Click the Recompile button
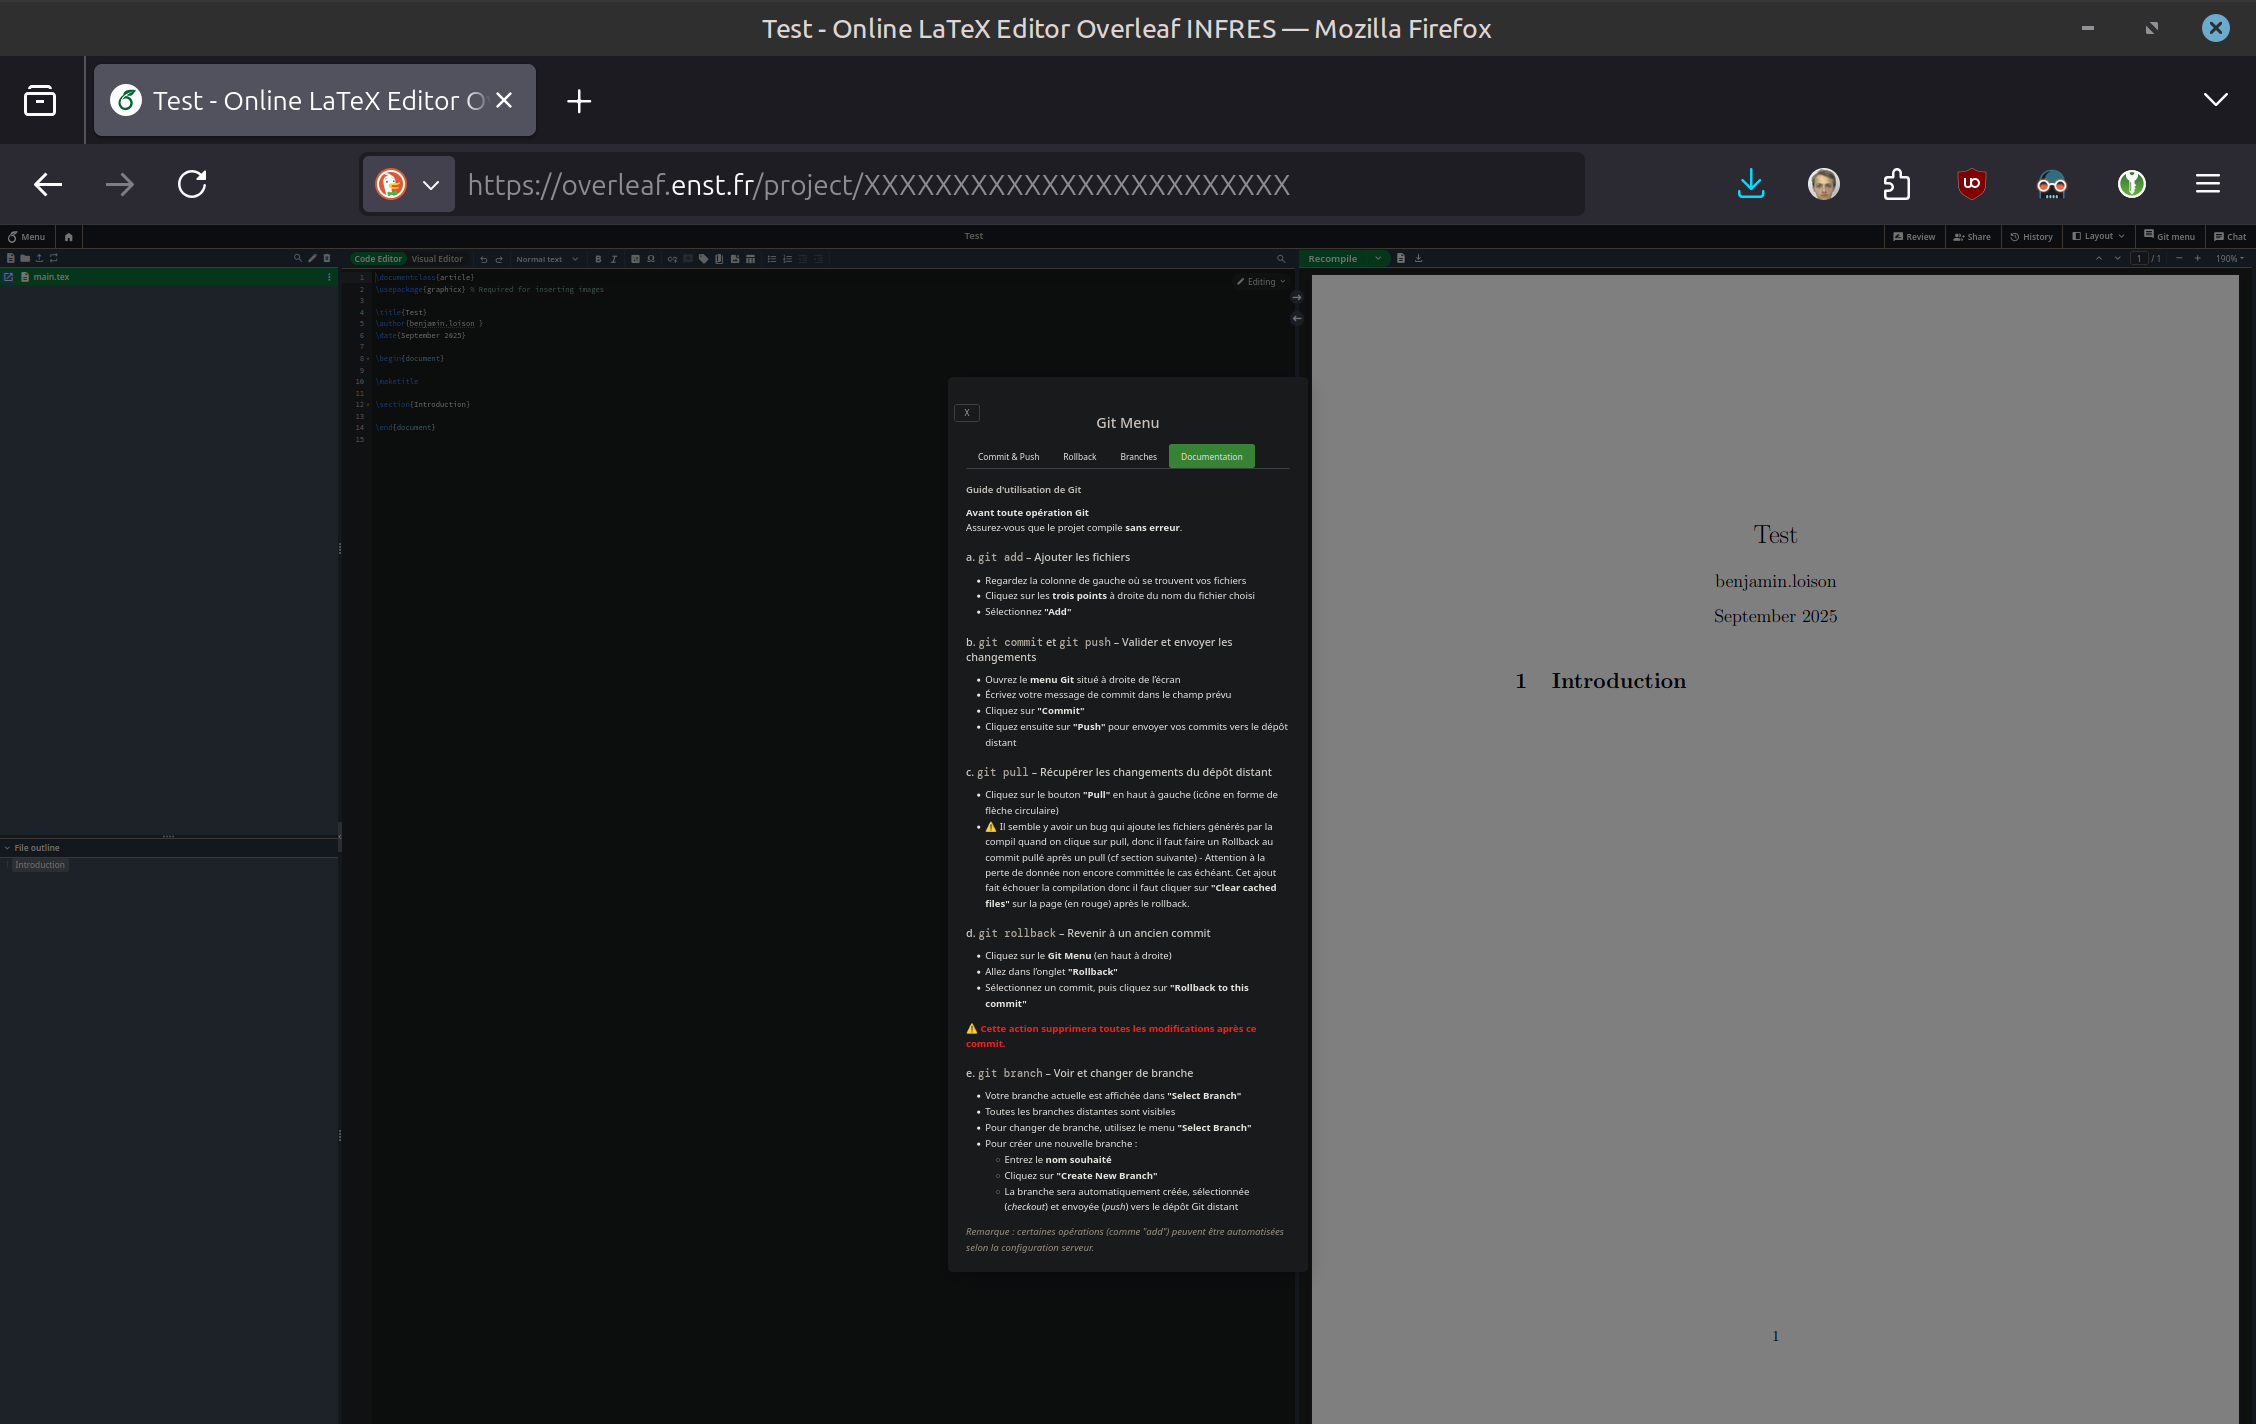Screen dimensions: 2256x1424 [1332, 258]
